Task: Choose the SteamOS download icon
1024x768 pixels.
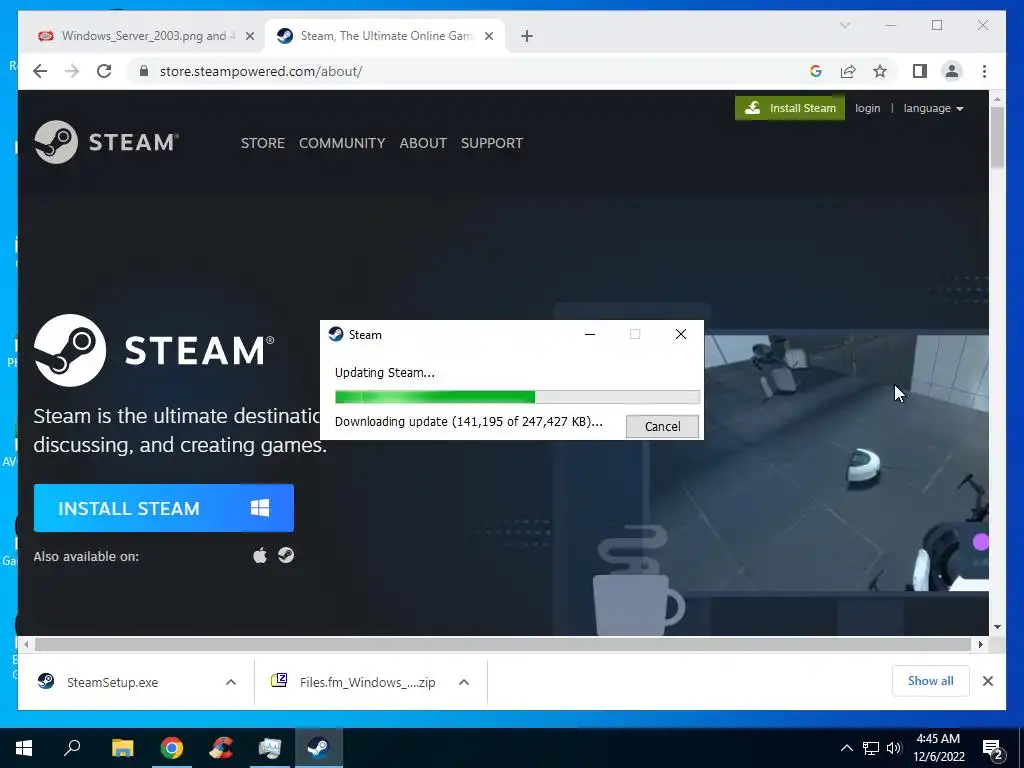Action: [x=286, y=555]
